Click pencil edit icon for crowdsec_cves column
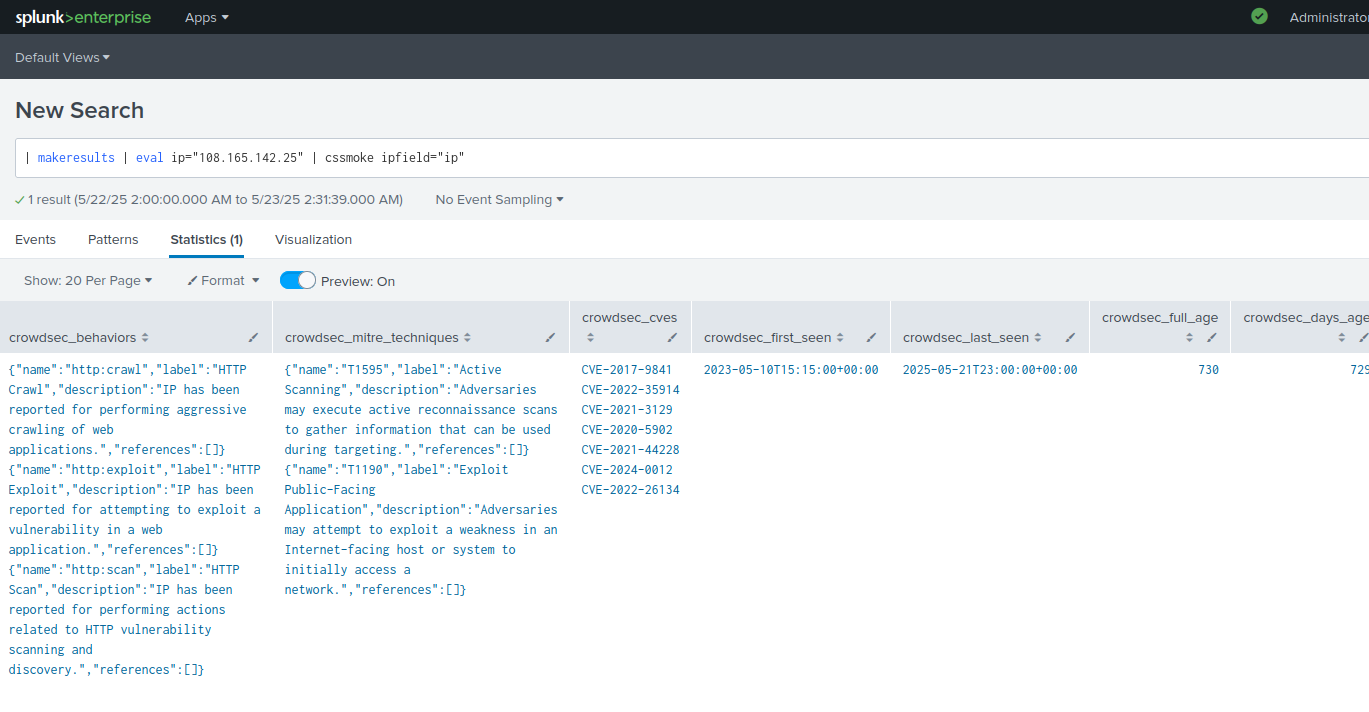 click(672, 338)
